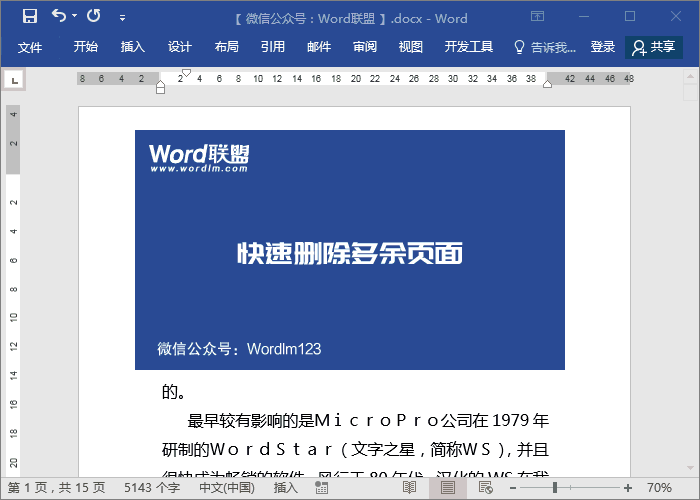Open the Undo history dropdown arrow
The width and height of the screenshot is (700, 500).
(75, 16)
